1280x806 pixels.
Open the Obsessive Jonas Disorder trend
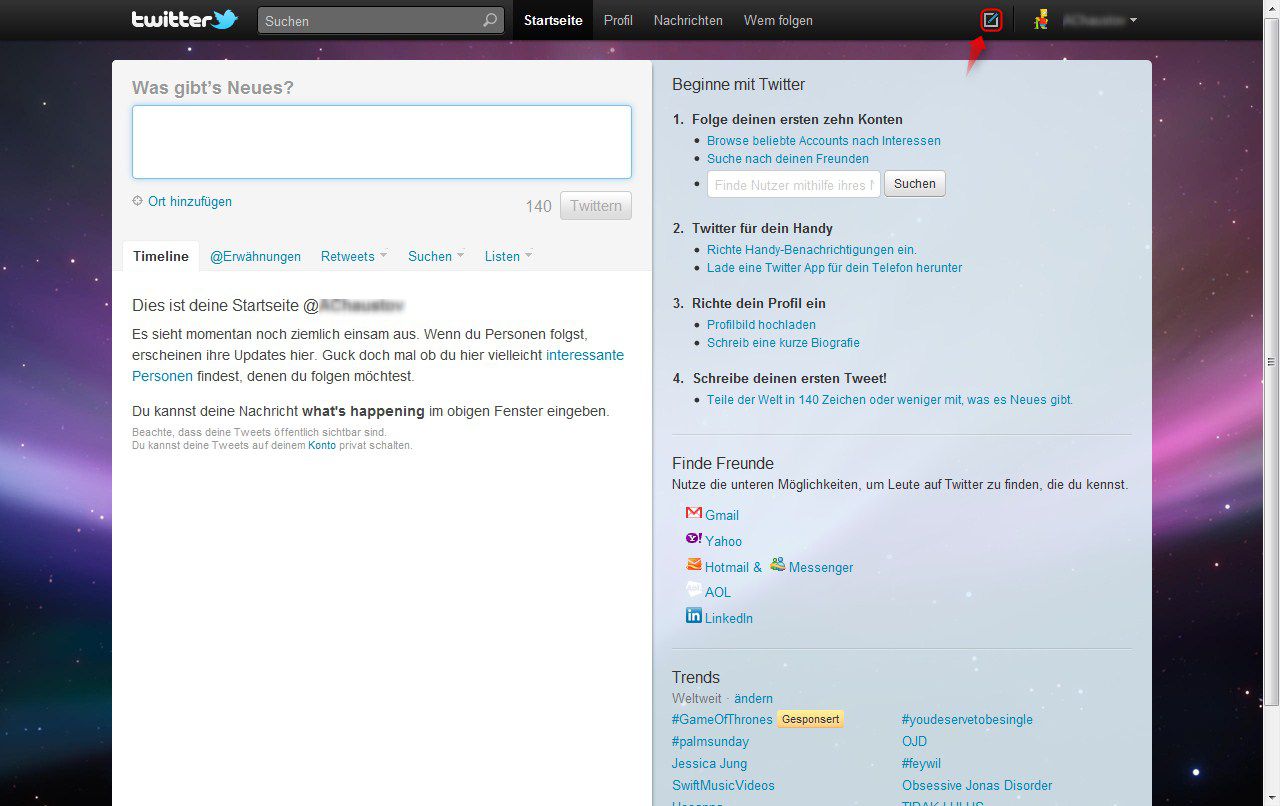pos(977,785)
